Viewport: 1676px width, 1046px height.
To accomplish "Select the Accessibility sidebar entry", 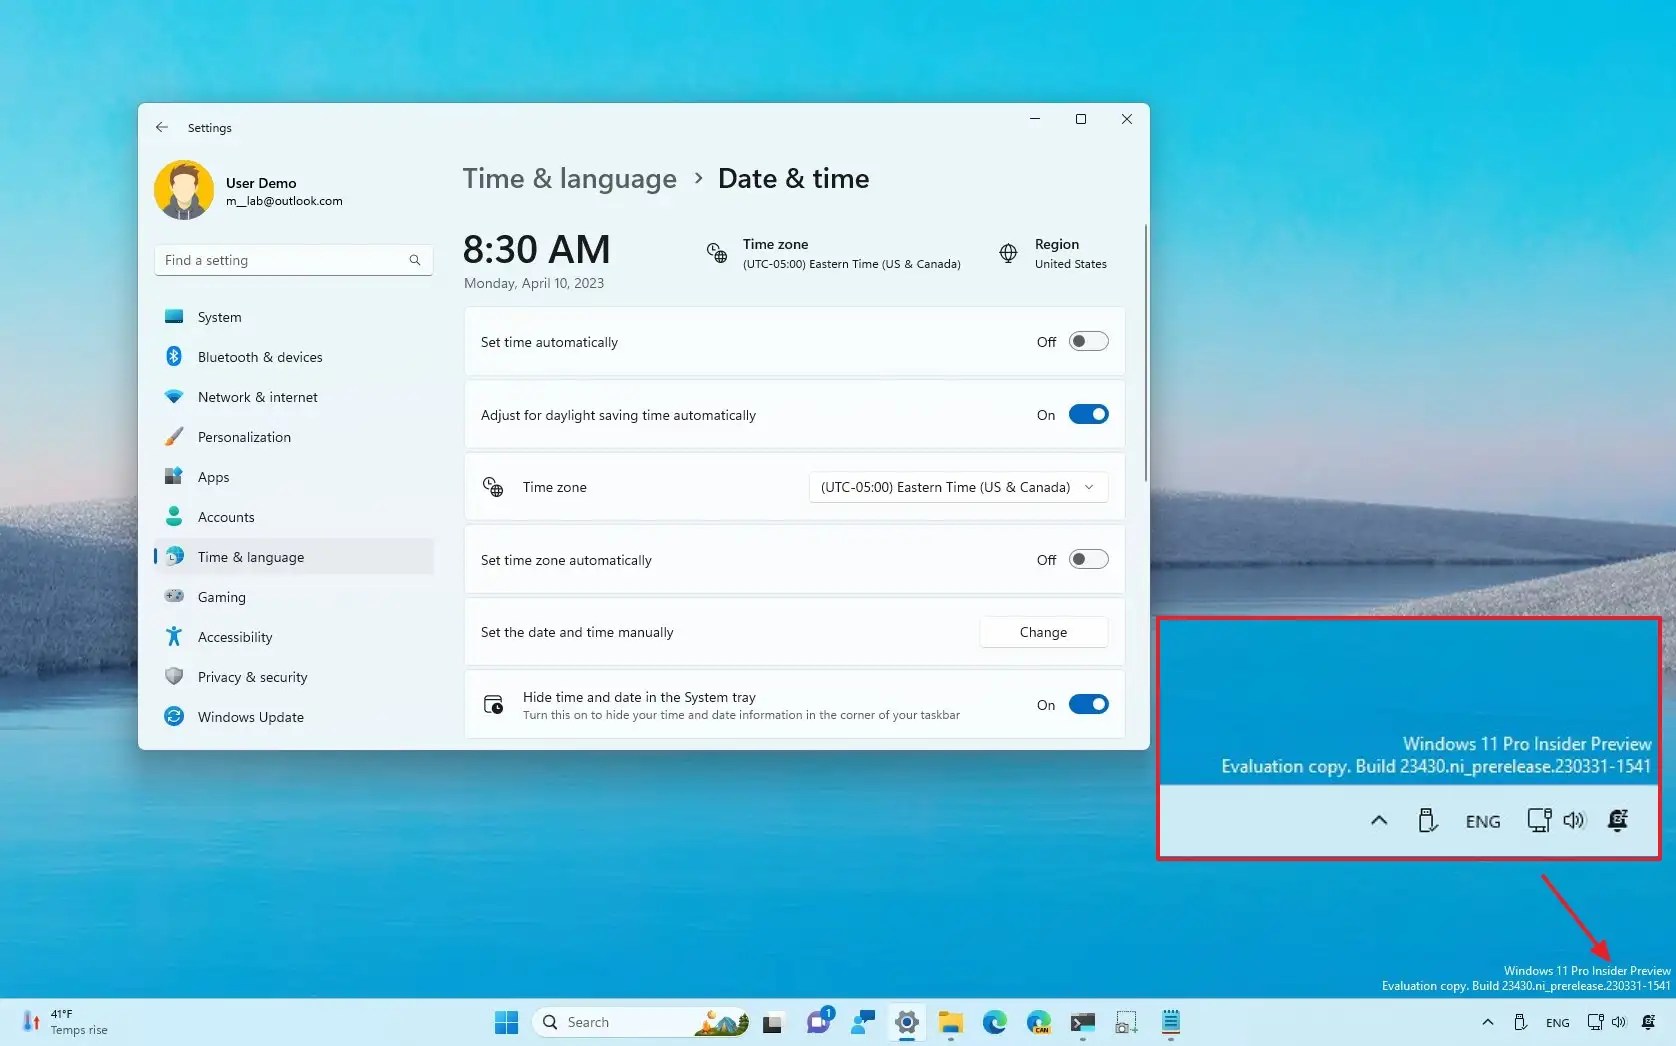I will click(x=235, y=636).
